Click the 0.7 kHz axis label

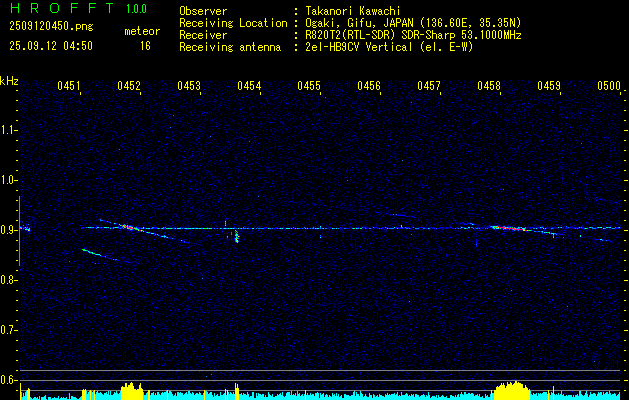(9, 330)
